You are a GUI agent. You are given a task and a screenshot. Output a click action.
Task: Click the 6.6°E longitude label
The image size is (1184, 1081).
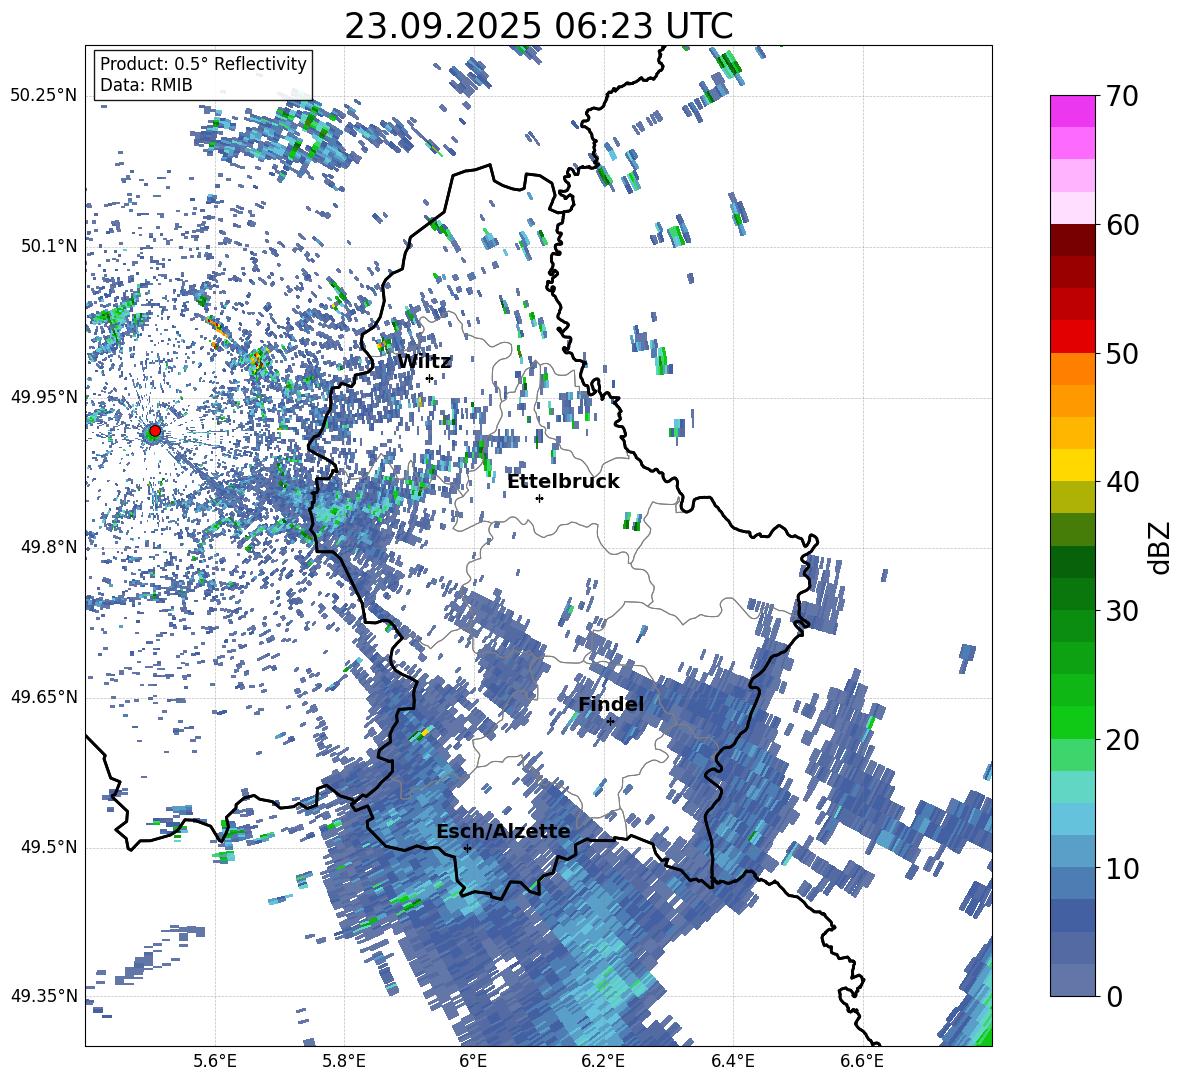coord(862,1062)
